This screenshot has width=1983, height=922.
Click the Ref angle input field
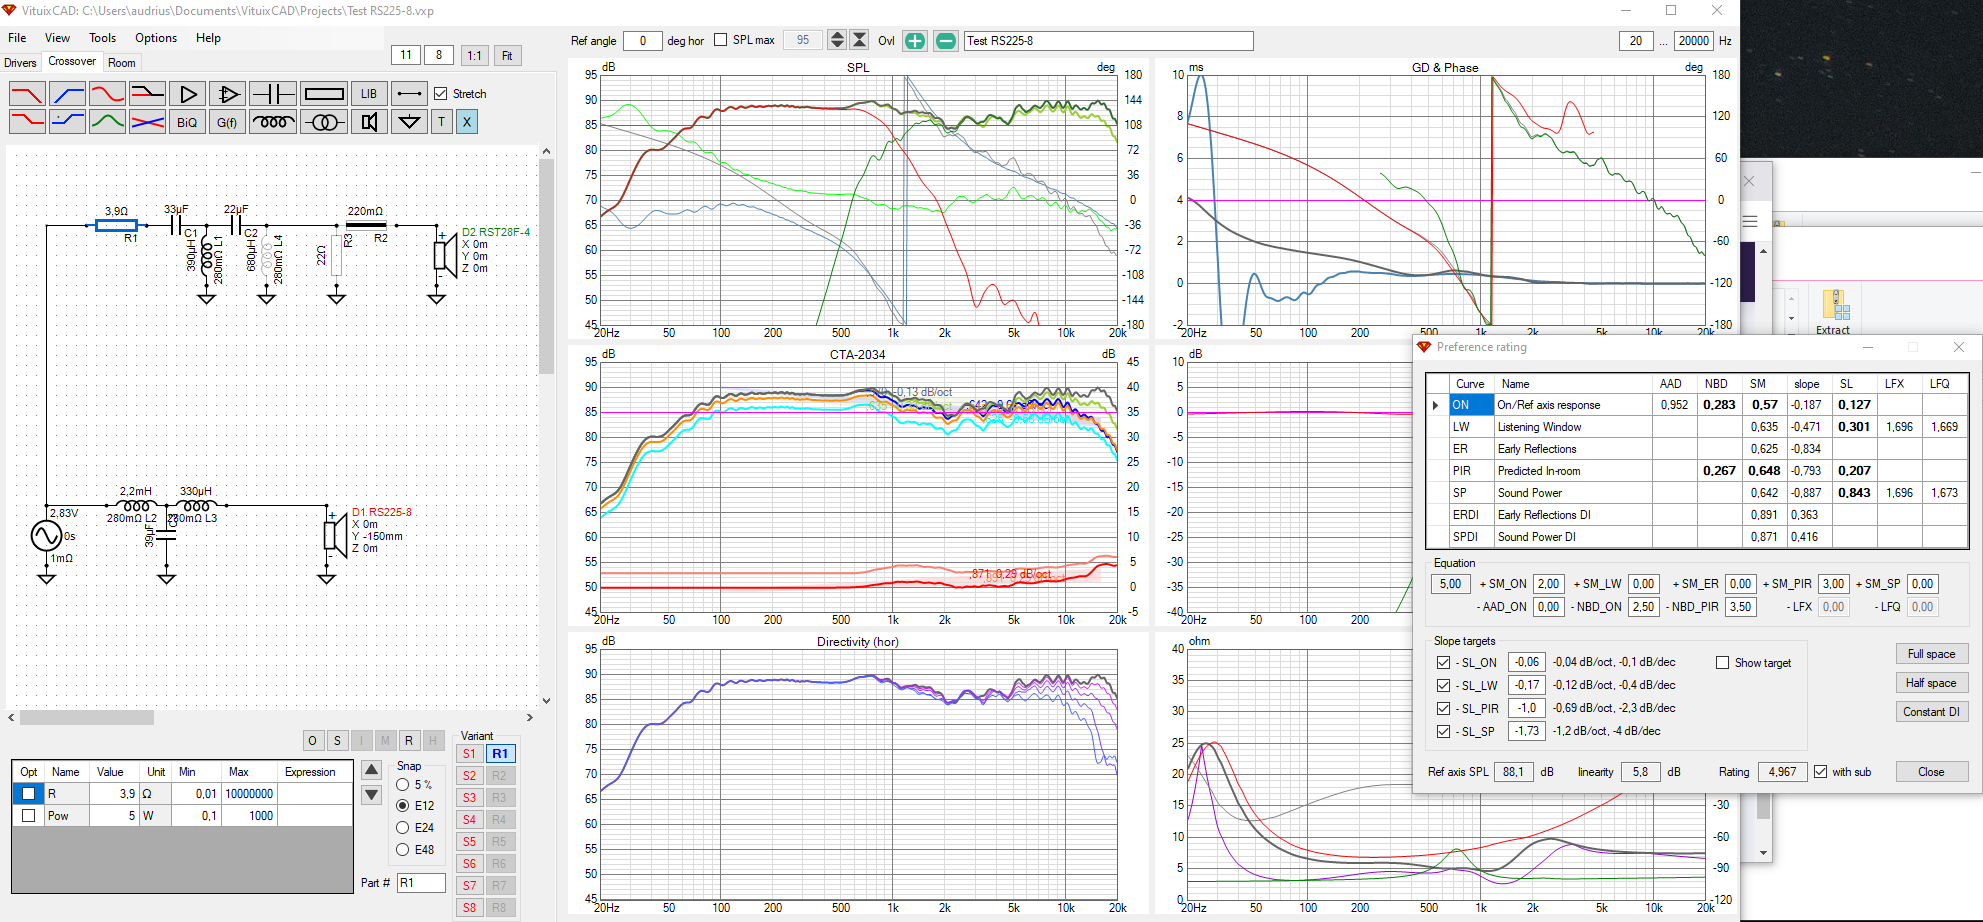(642, 41)
